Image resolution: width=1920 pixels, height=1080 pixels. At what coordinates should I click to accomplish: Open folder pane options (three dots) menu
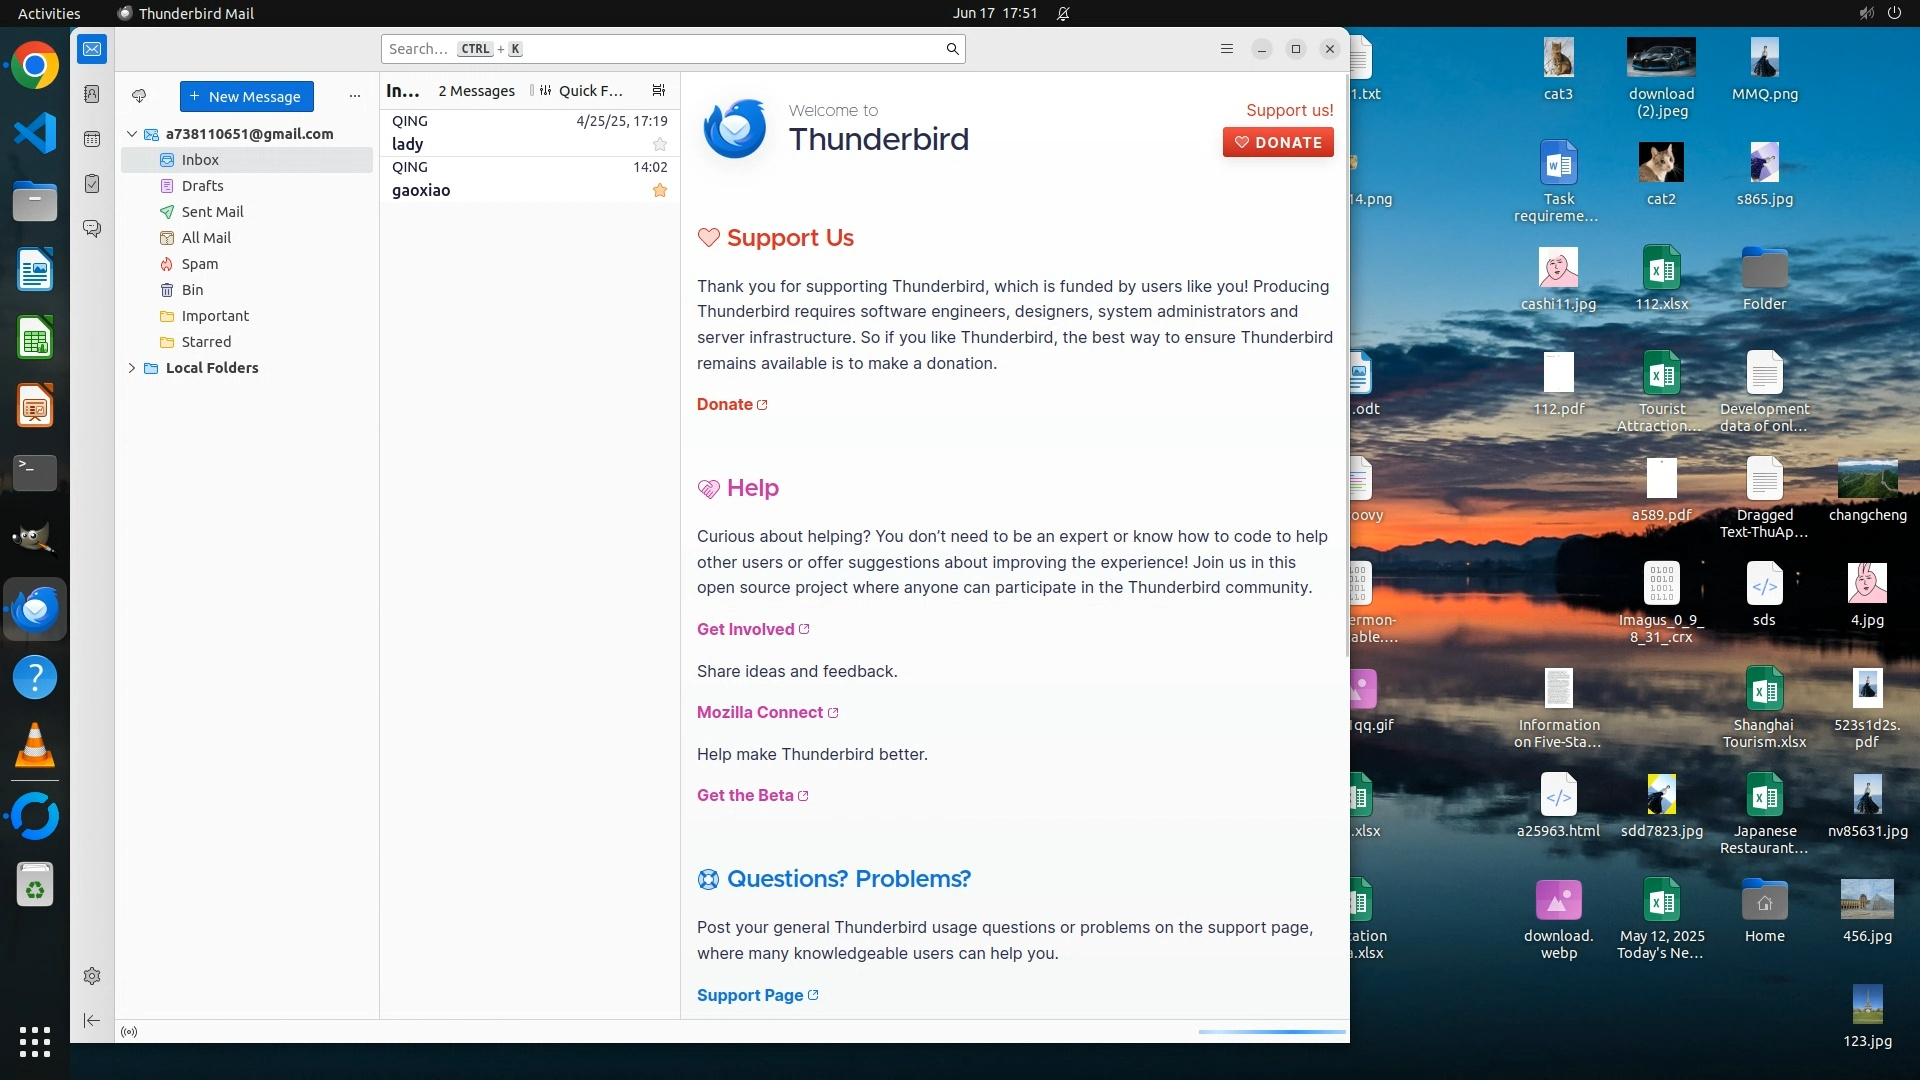354,96
